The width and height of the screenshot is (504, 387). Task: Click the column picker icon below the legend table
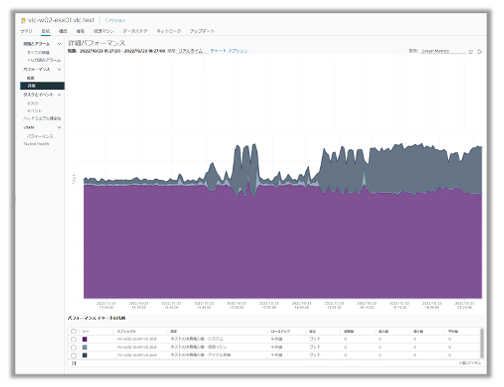click(74, 363)
